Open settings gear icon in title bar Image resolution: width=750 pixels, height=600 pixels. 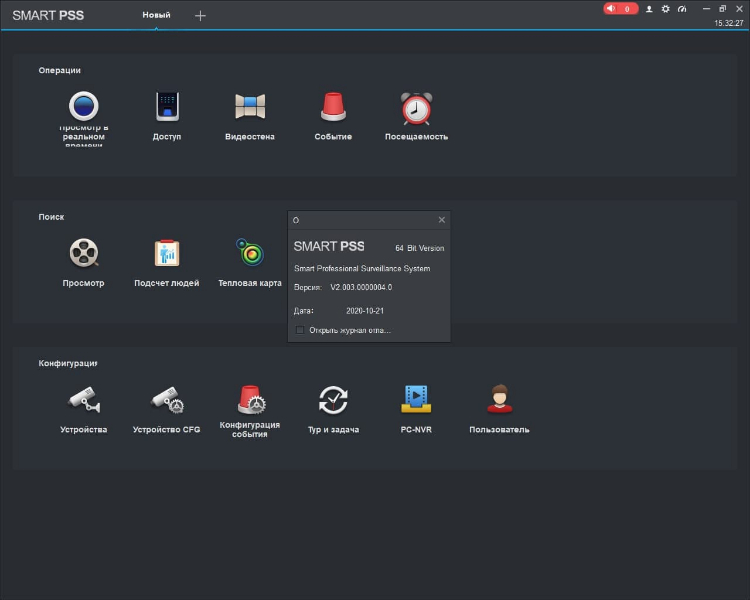[665, 9]
